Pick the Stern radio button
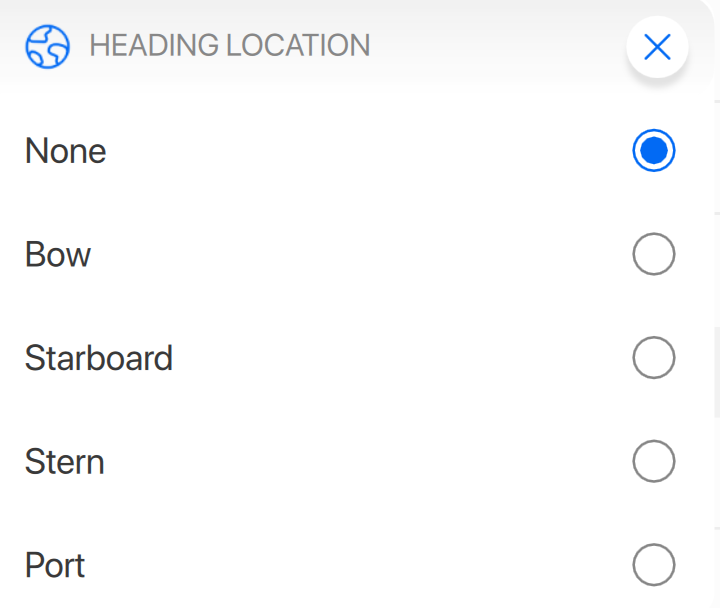 click(x=654, y=461)
